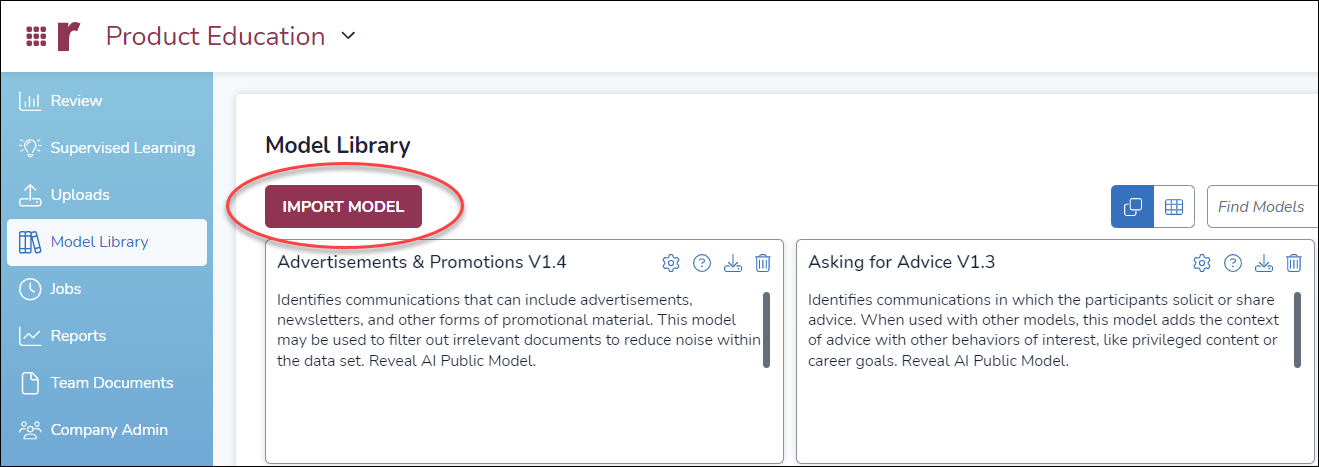Open the Review section in sidebar
Screen dimensions: 1319x467
[x=76, y=101]
